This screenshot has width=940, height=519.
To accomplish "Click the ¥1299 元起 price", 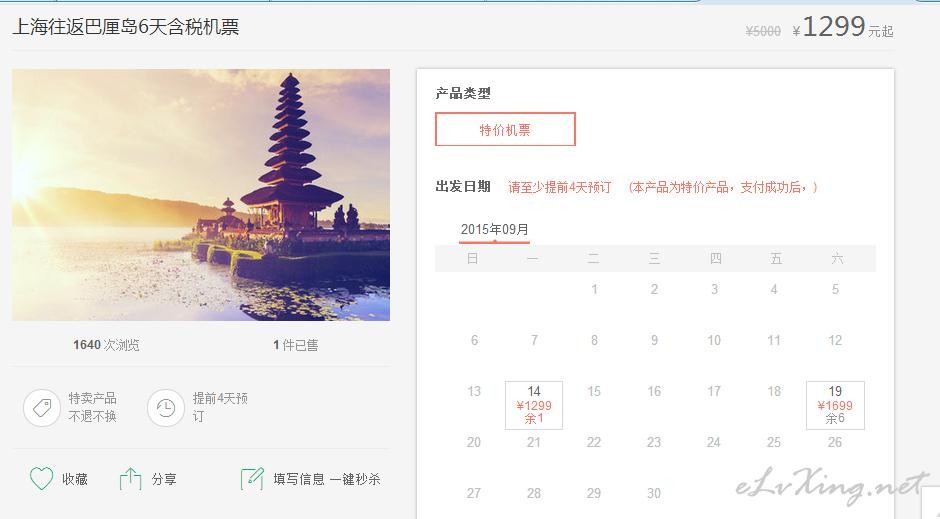I will click(x=842, y=27).
